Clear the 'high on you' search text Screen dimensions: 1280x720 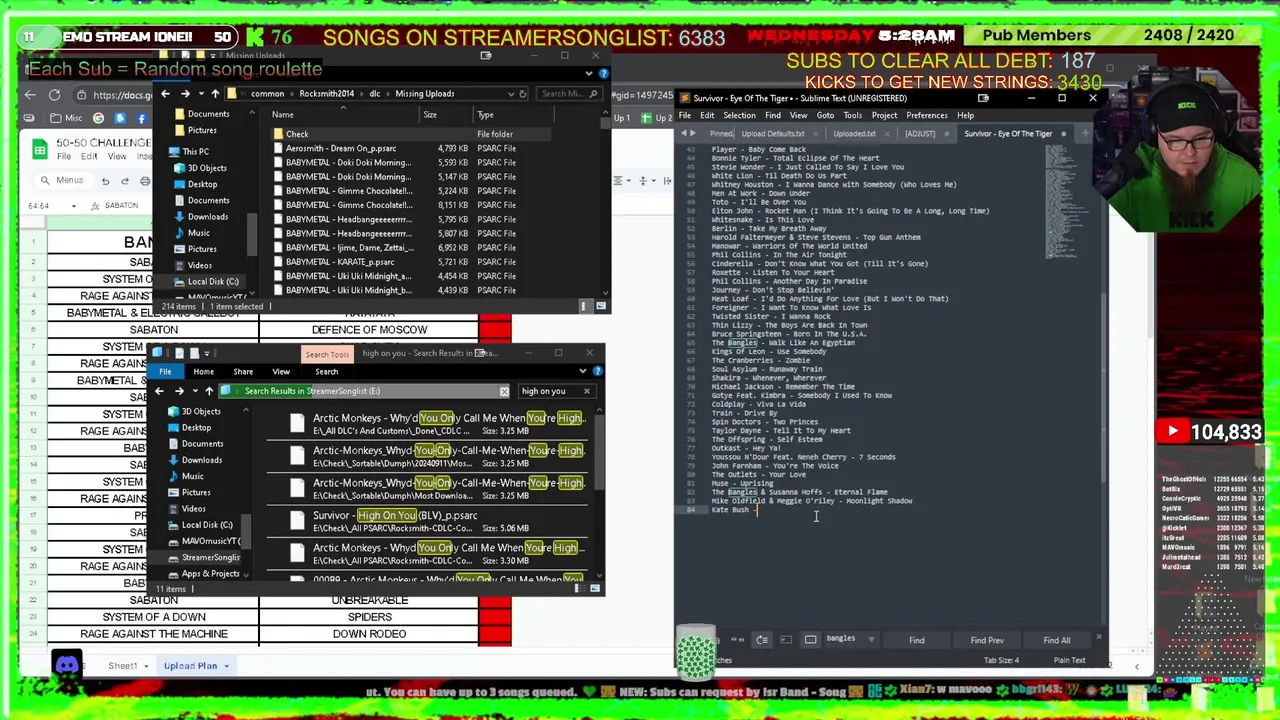pos(586,391)
